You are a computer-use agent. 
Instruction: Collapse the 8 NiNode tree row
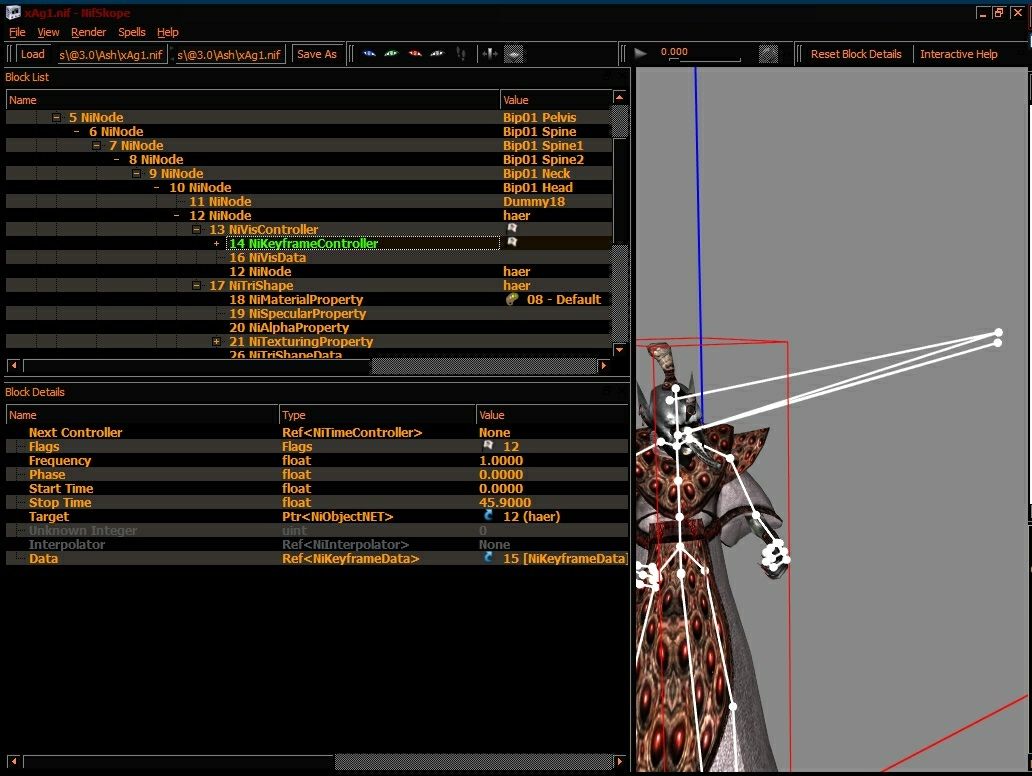coord(116,159)
